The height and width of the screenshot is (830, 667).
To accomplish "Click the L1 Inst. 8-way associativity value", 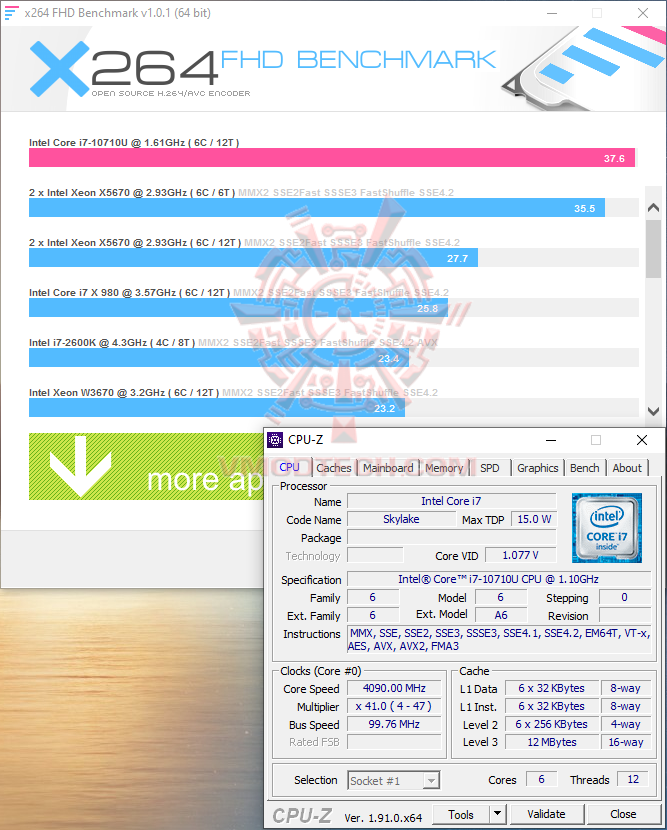I will [625, 706].
